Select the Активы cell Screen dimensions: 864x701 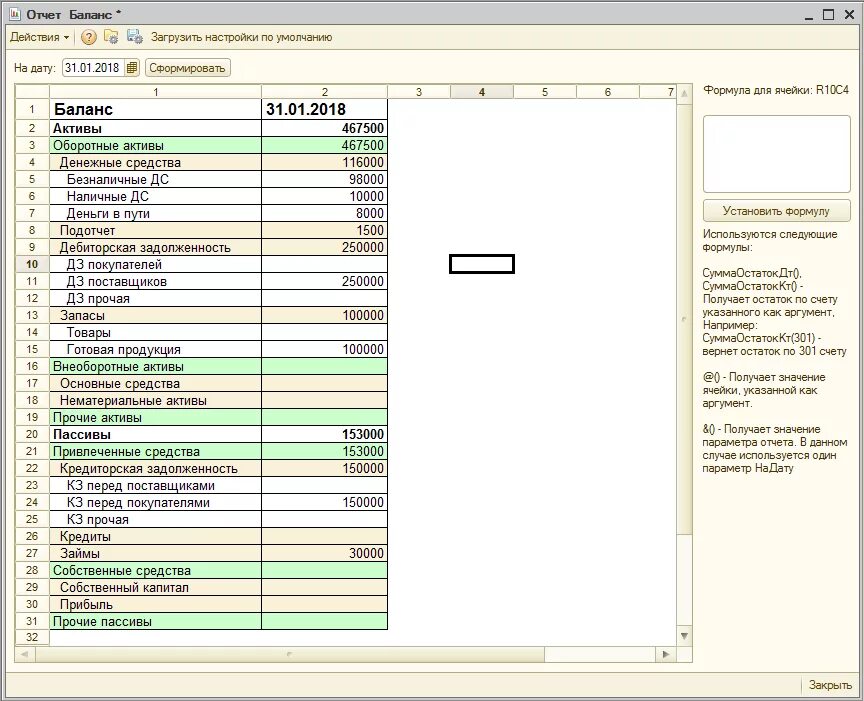[155, 128]
